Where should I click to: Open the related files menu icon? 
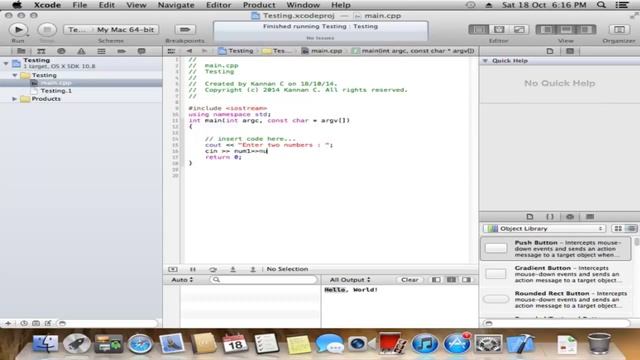[171, 51]
